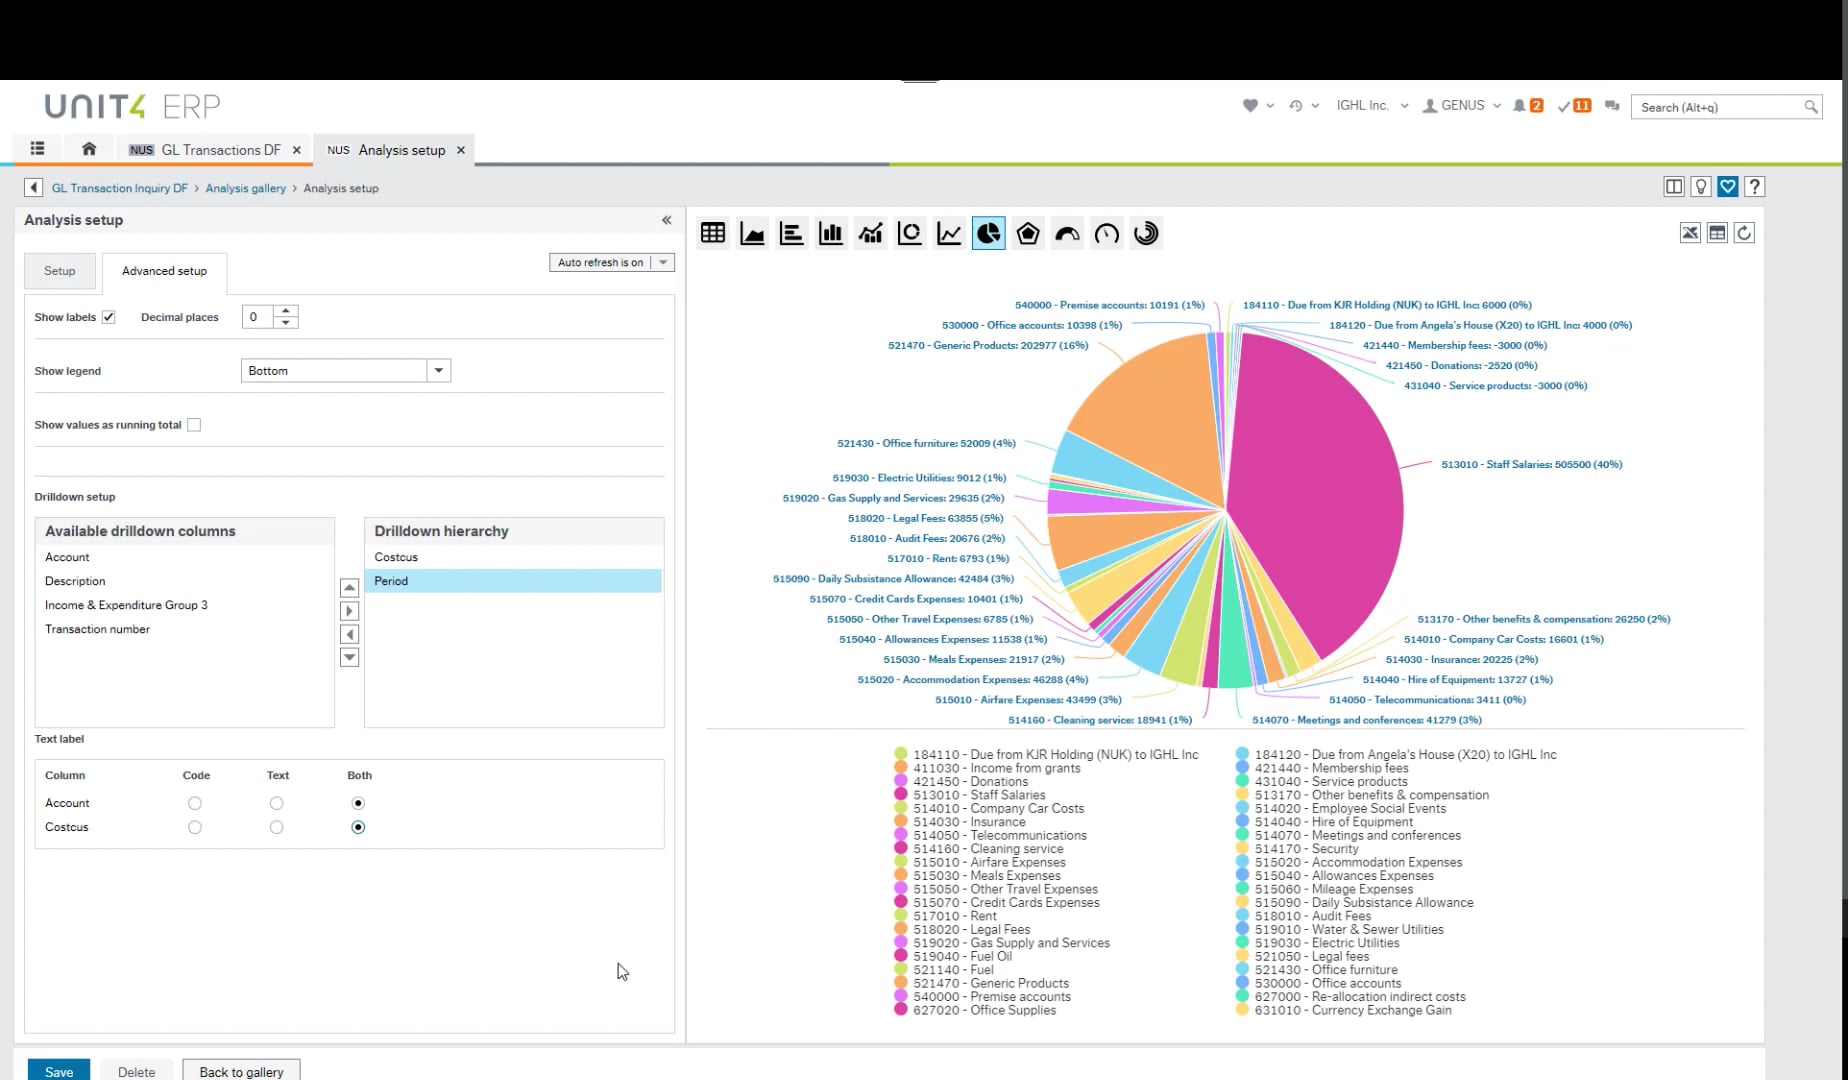This screenshot has height=1080, width=1848.
Task: Select Text radio for Account
Action: (277, 803)
